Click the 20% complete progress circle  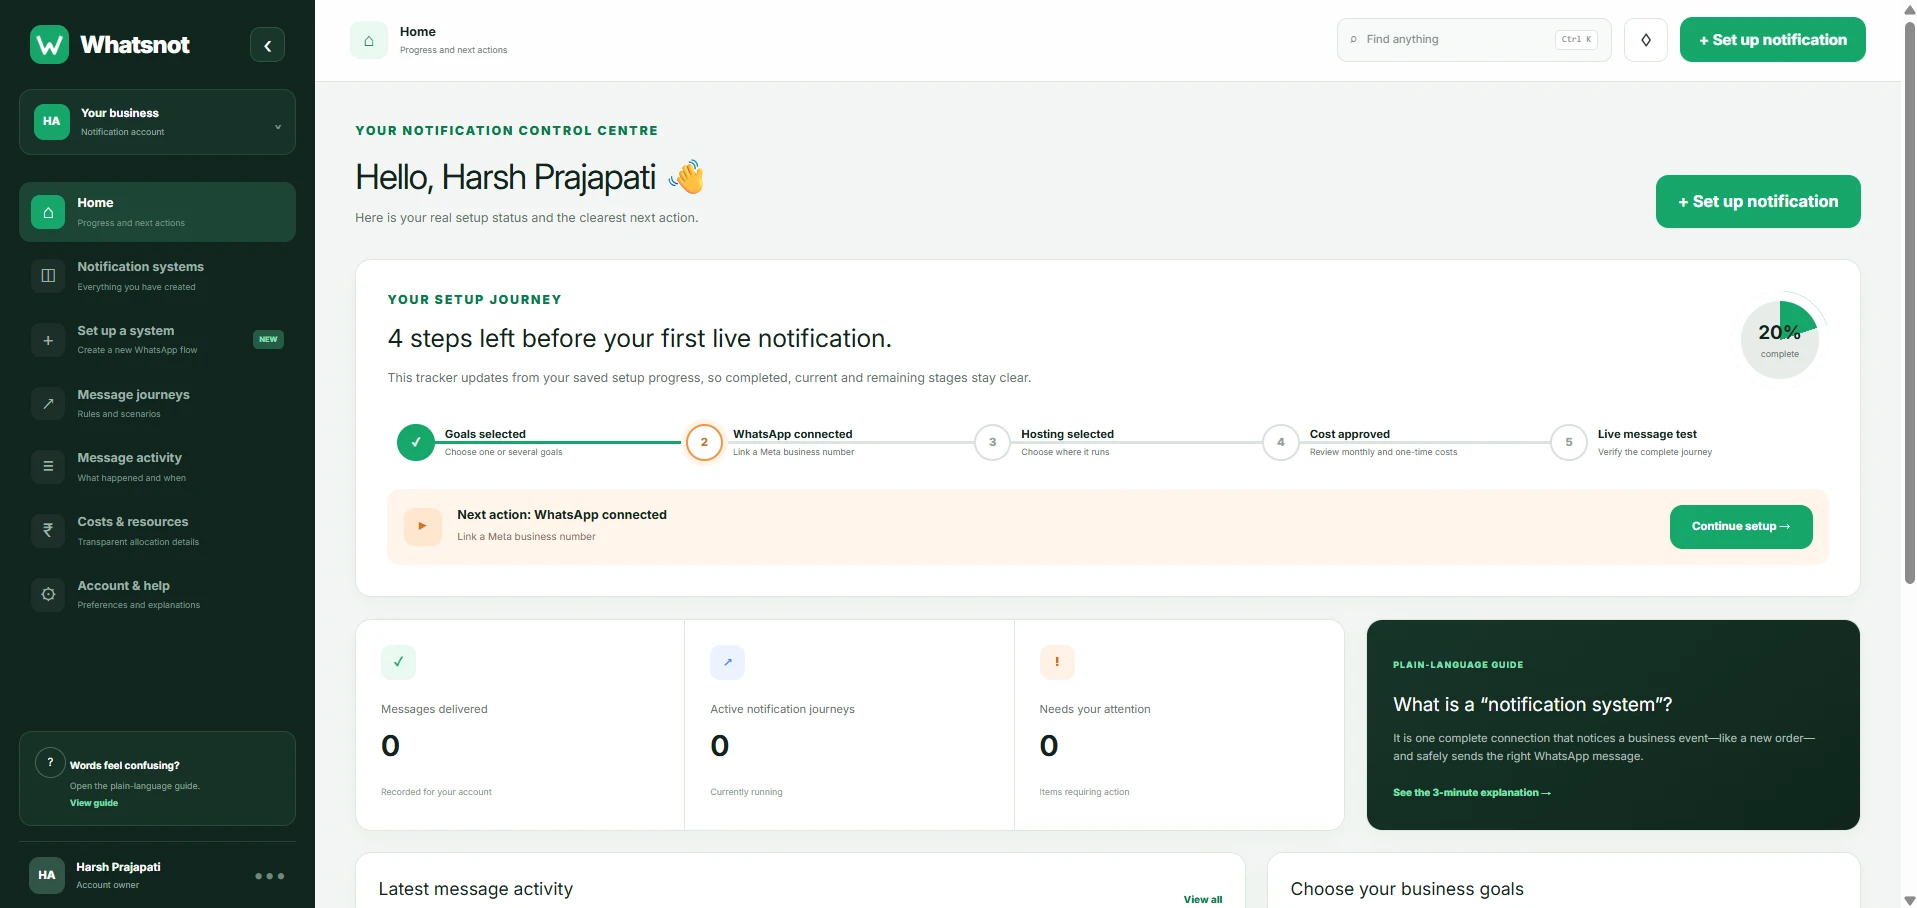1779,340
